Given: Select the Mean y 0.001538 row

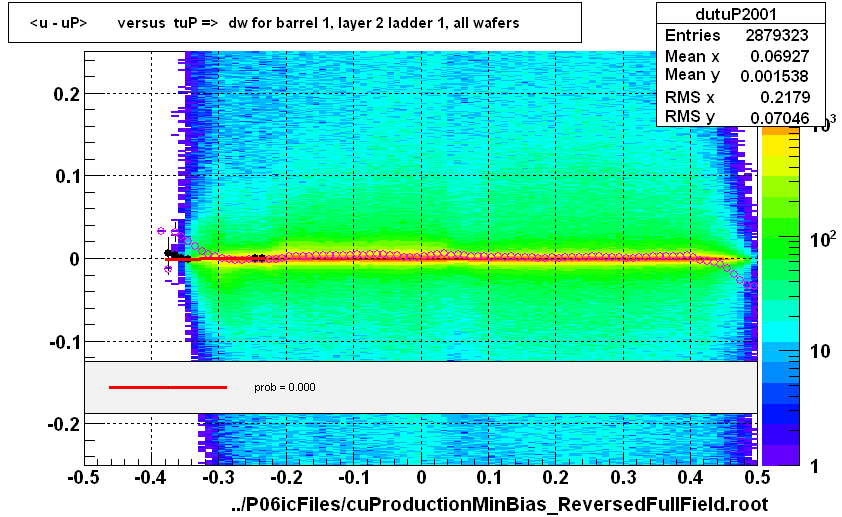Looking at the screenshot, I should 736,76.
